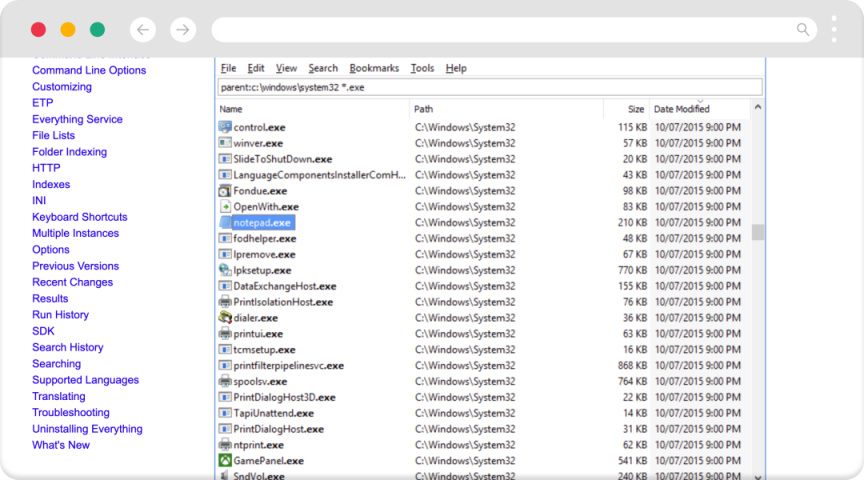Viewport: 864px width, 480px height.
Task: Open the browser three-dot menu
Action: tap(834, 29)
